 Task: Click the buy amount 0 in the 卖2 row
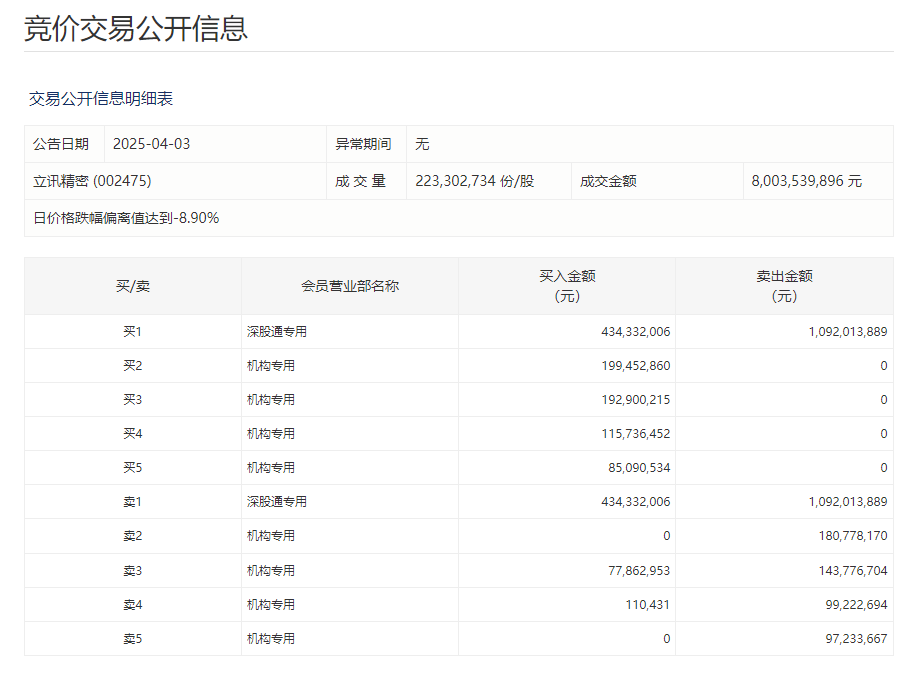666,536
